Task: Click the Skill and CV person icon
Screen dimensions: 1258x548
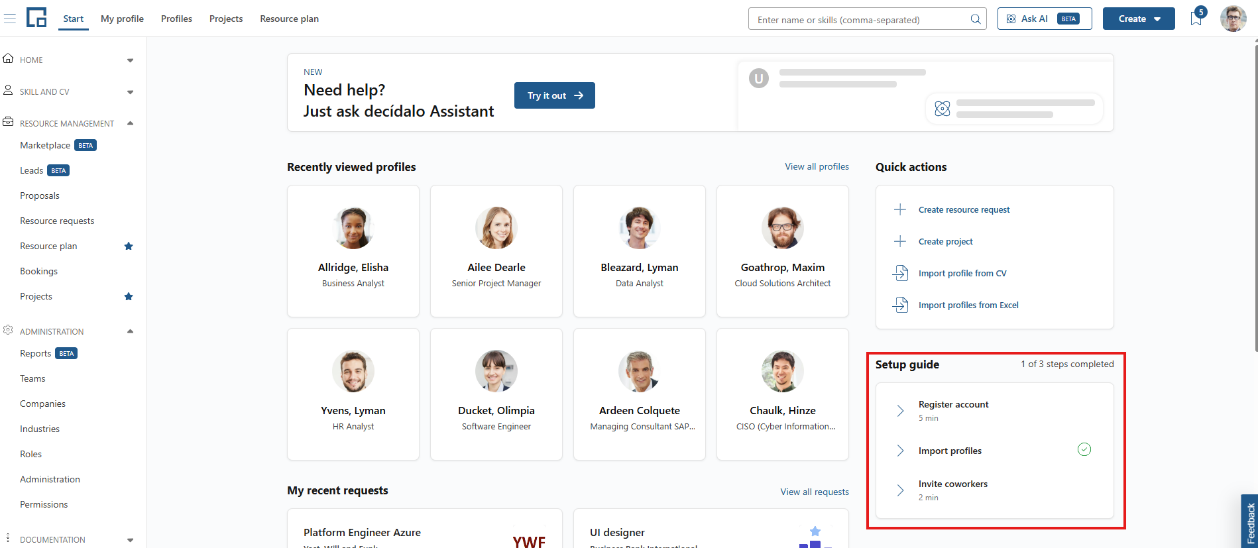Action: (9, 91)
